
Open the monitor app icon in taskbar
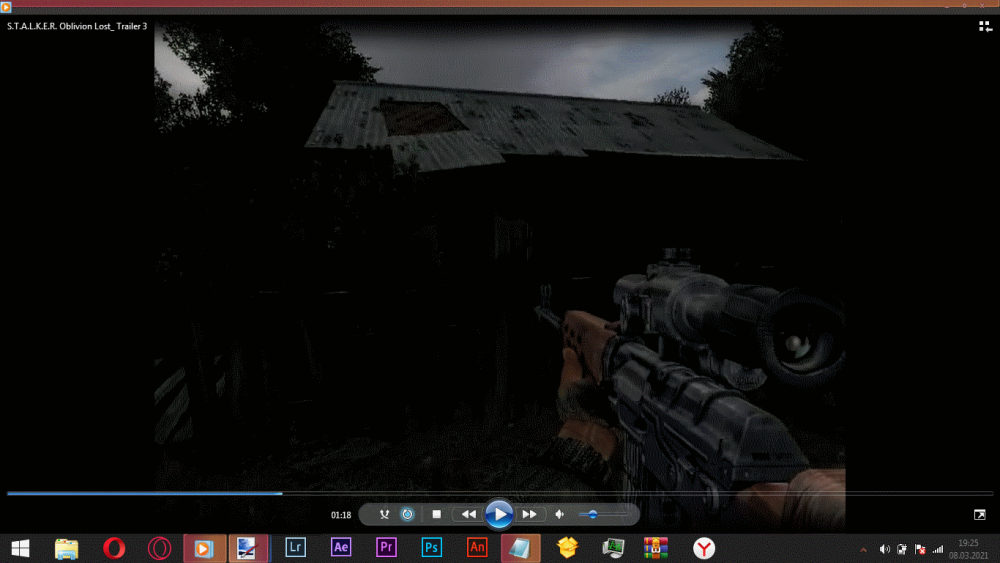click(x=614, y=548)
